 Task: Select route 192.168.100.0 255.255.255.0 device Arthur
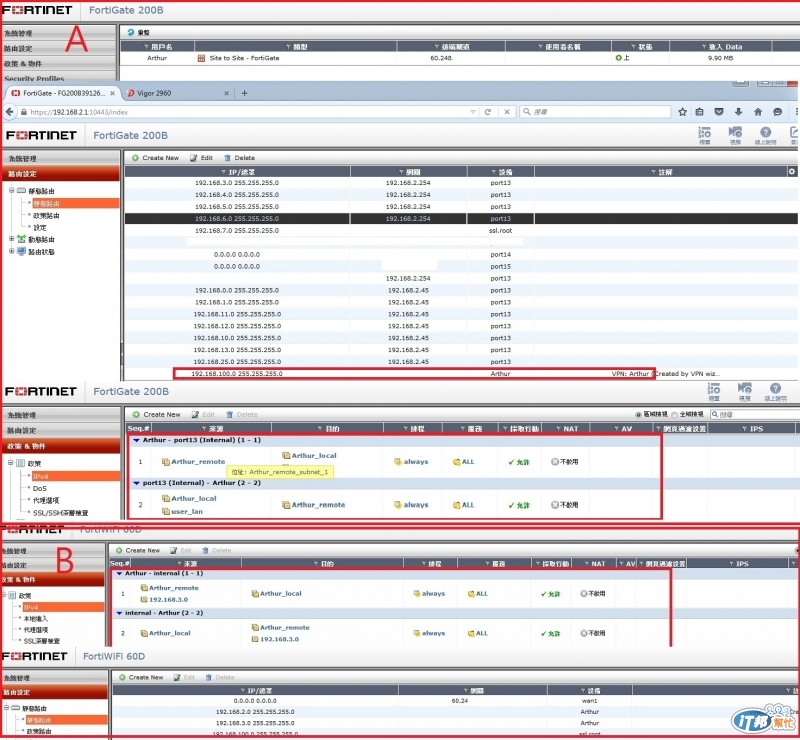click(461, 374)
